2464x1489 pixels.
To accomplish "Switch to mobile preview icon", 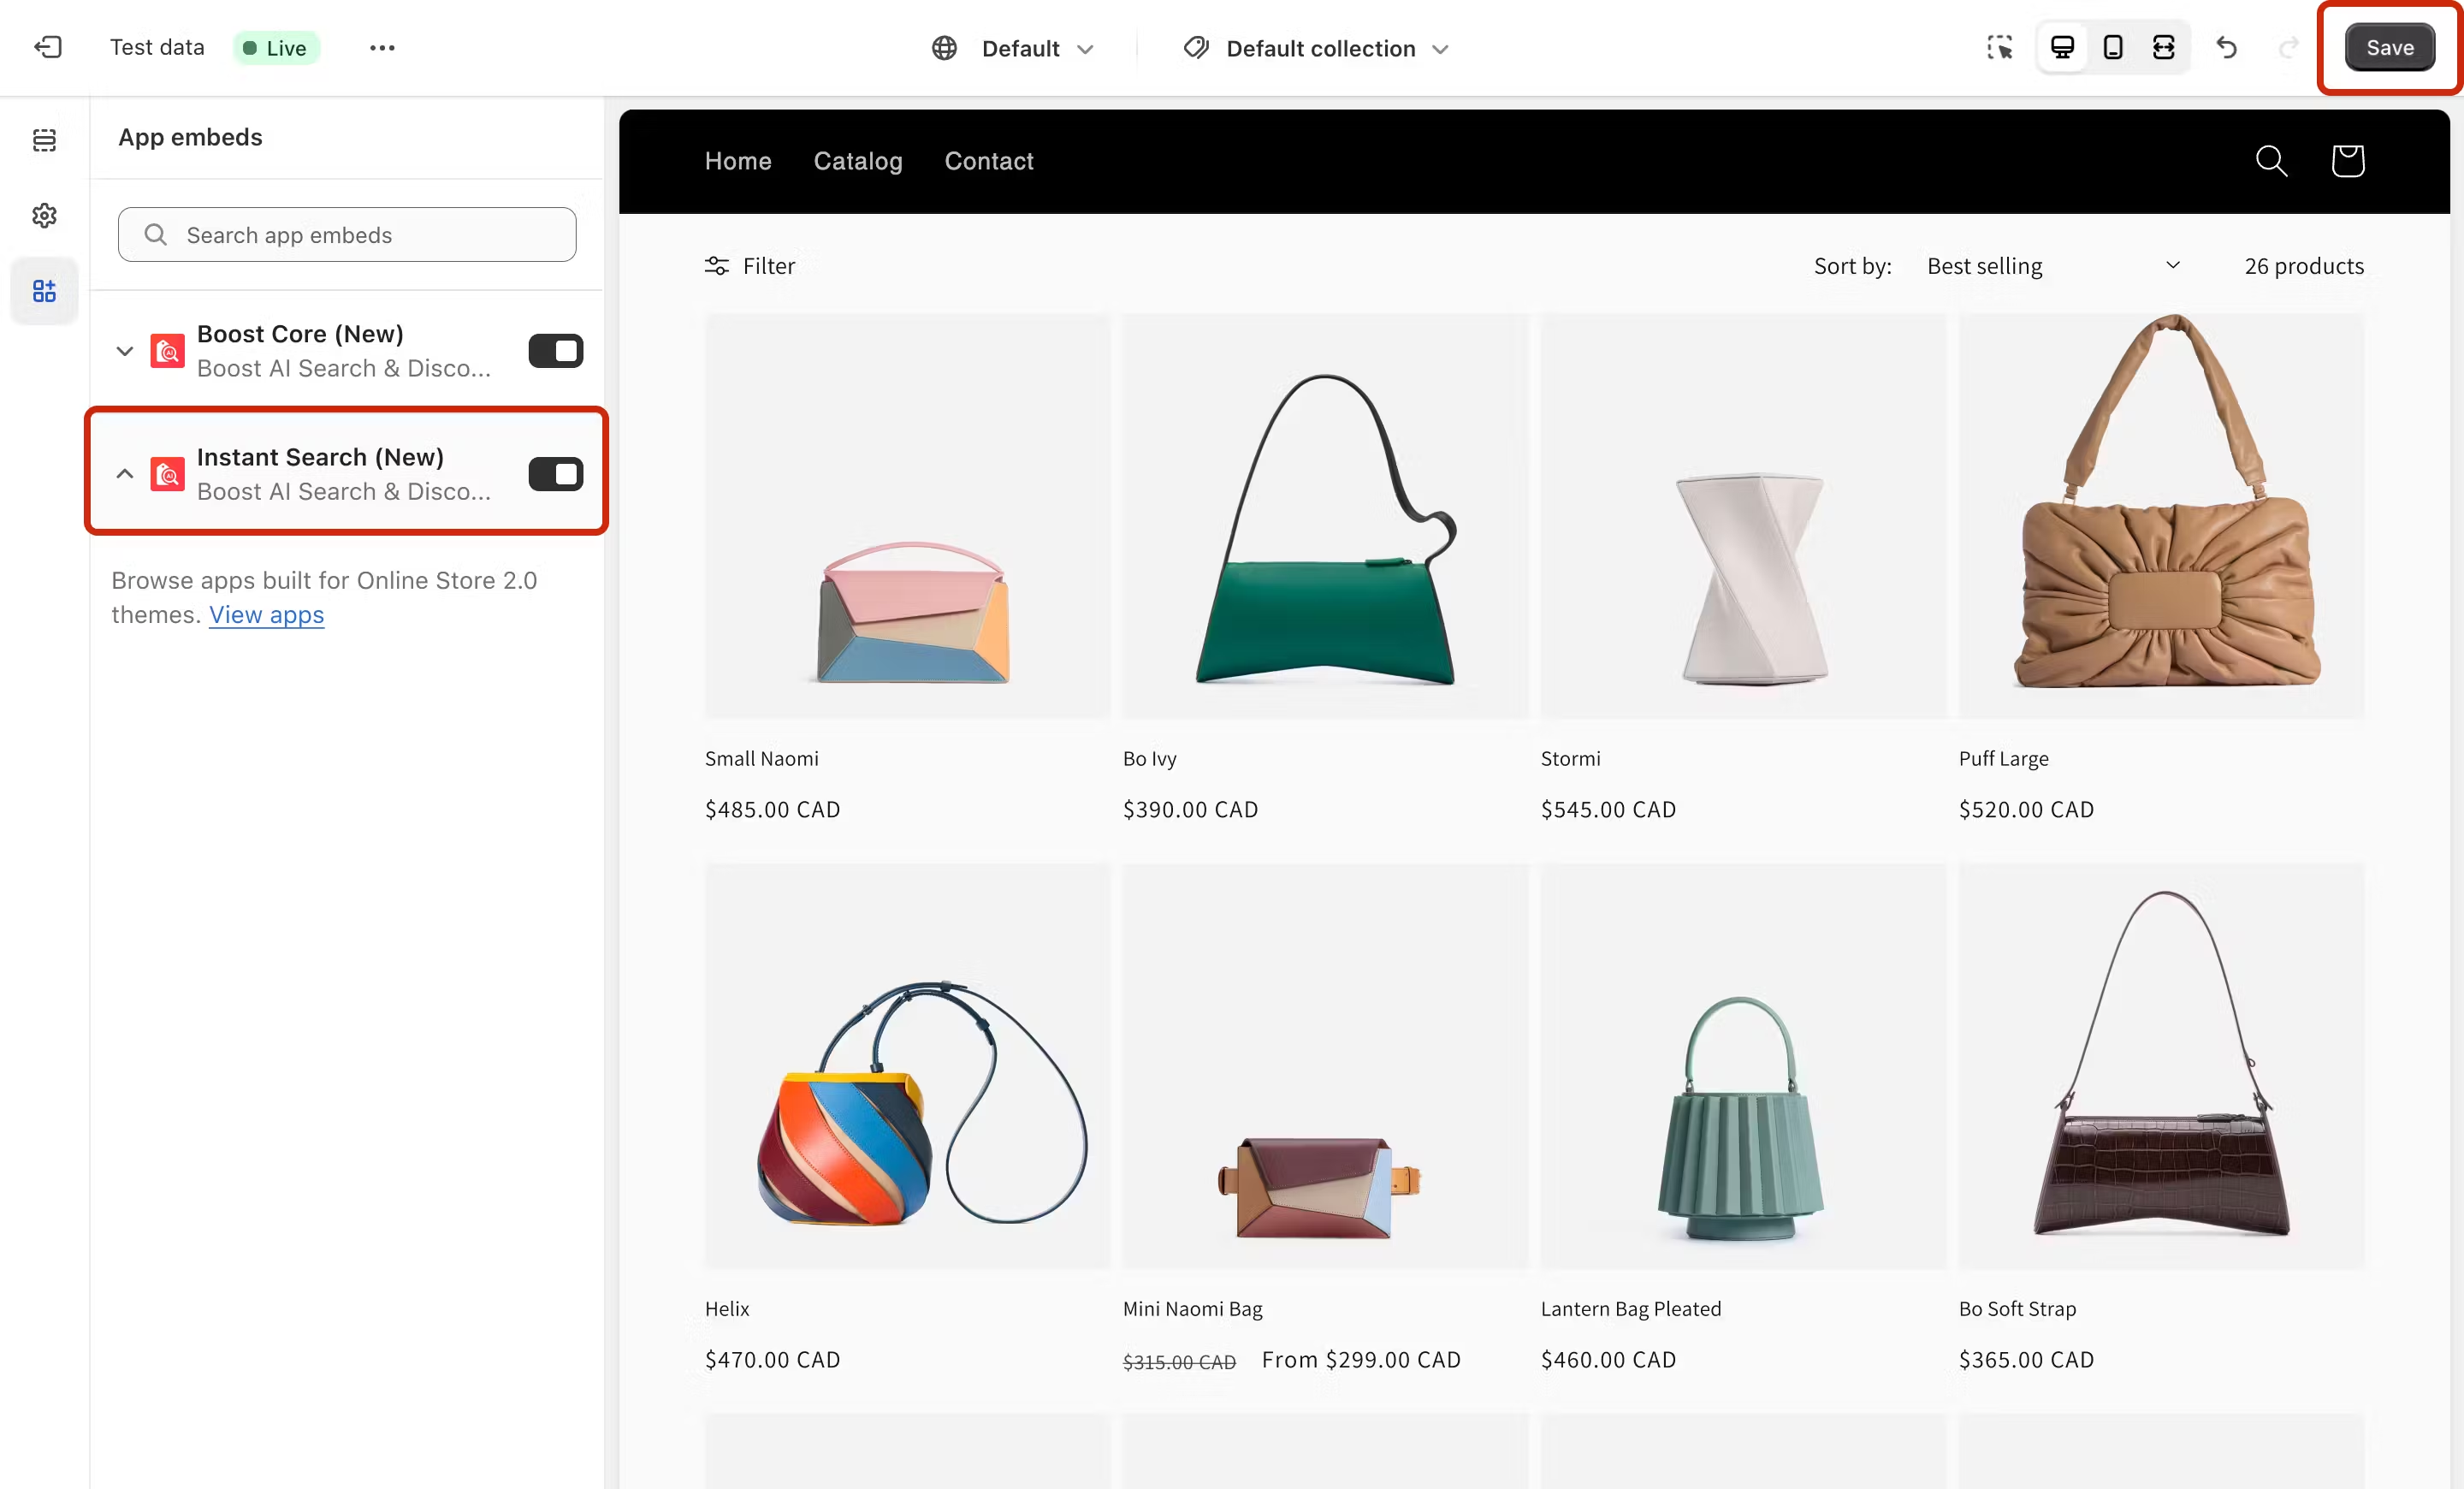I will (x=2112, y=47).
